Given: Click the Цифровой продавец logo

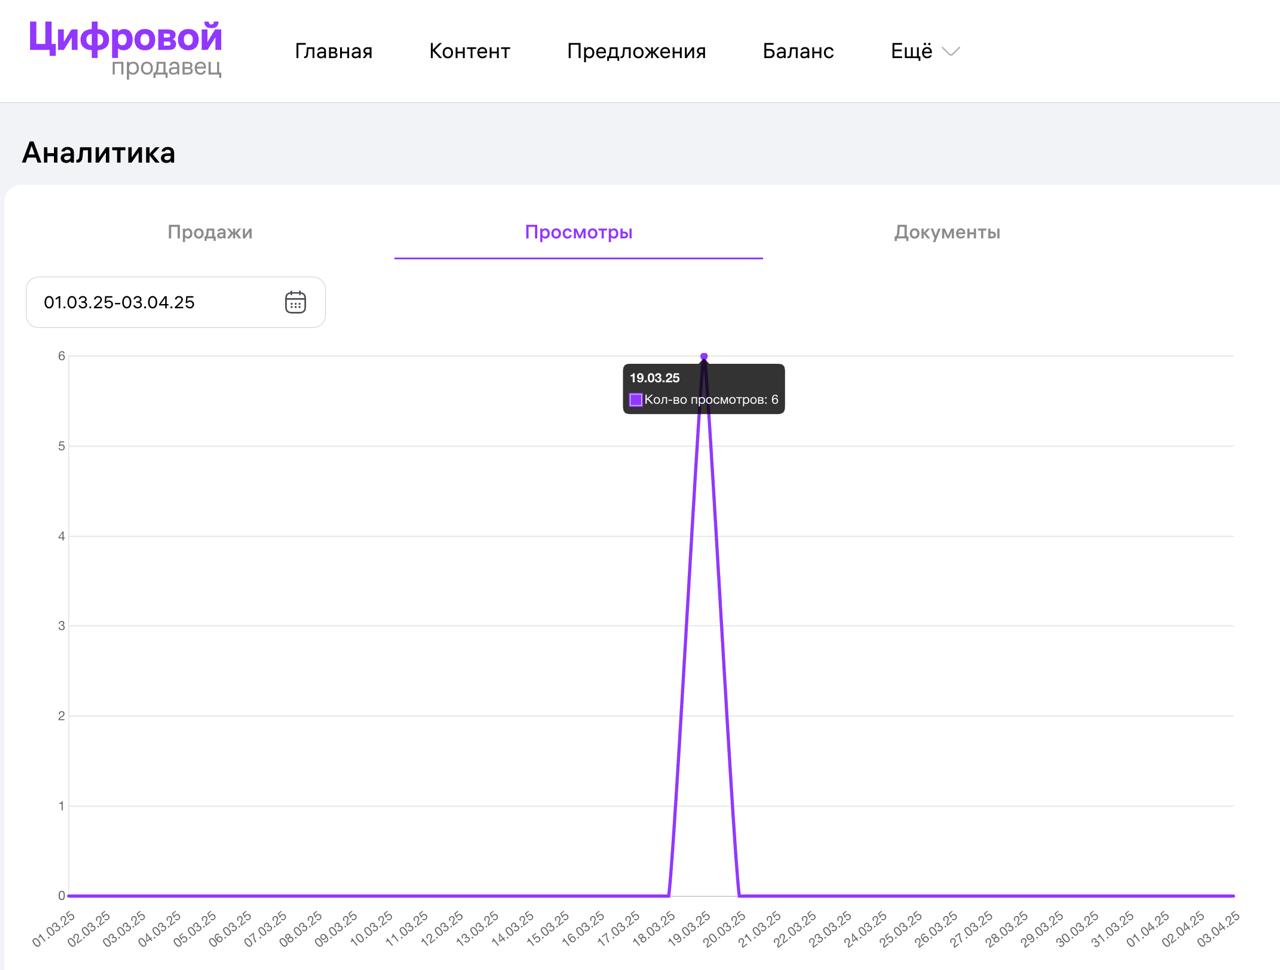Looking at the screenshot, I should [x=125, y=49].
